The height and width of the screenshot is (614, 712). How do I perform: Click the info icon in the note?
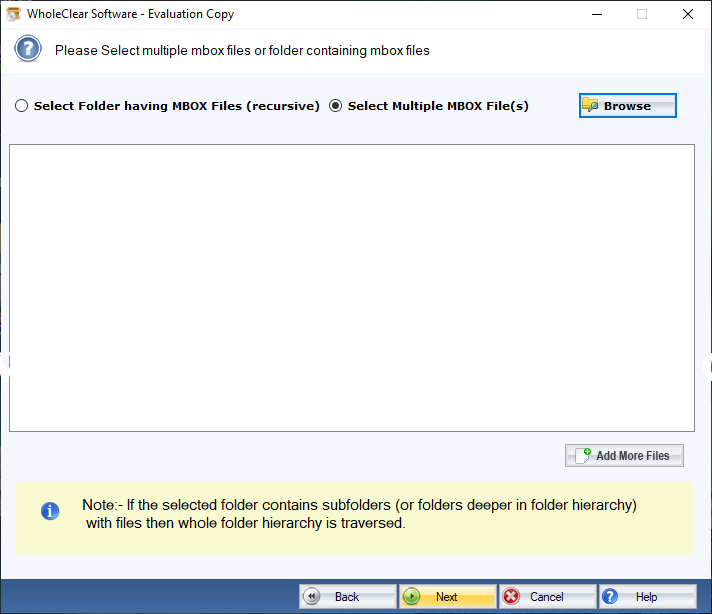click(x=50, y=511)
